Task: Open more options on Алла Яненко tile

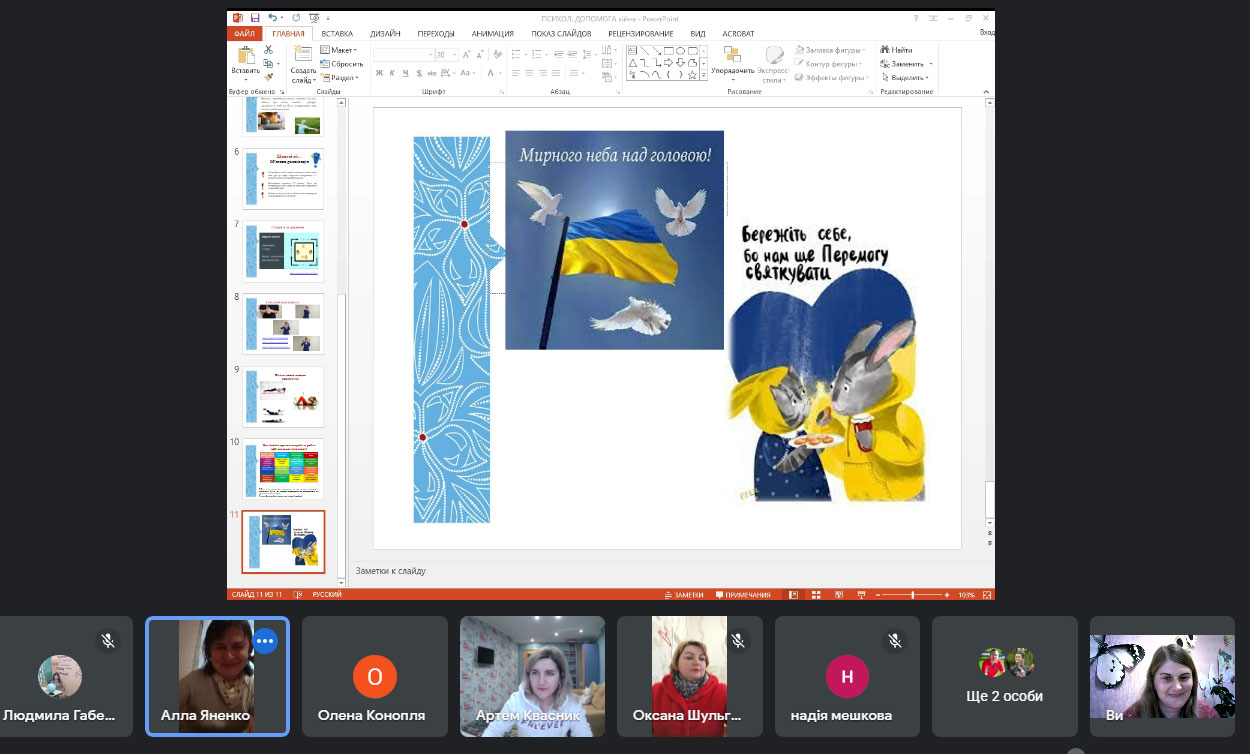Action: (265, 640)
